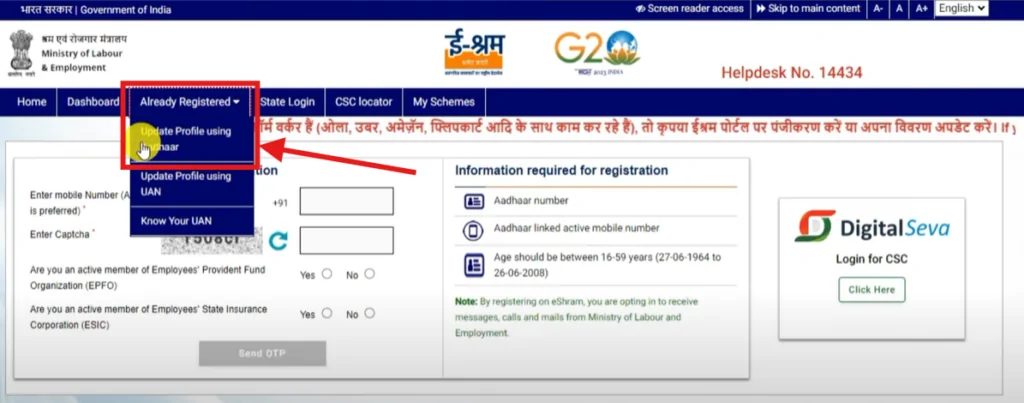The image size is (1024, 403).
Task: Open the CSC locator tab
Action: coord(364,102)
